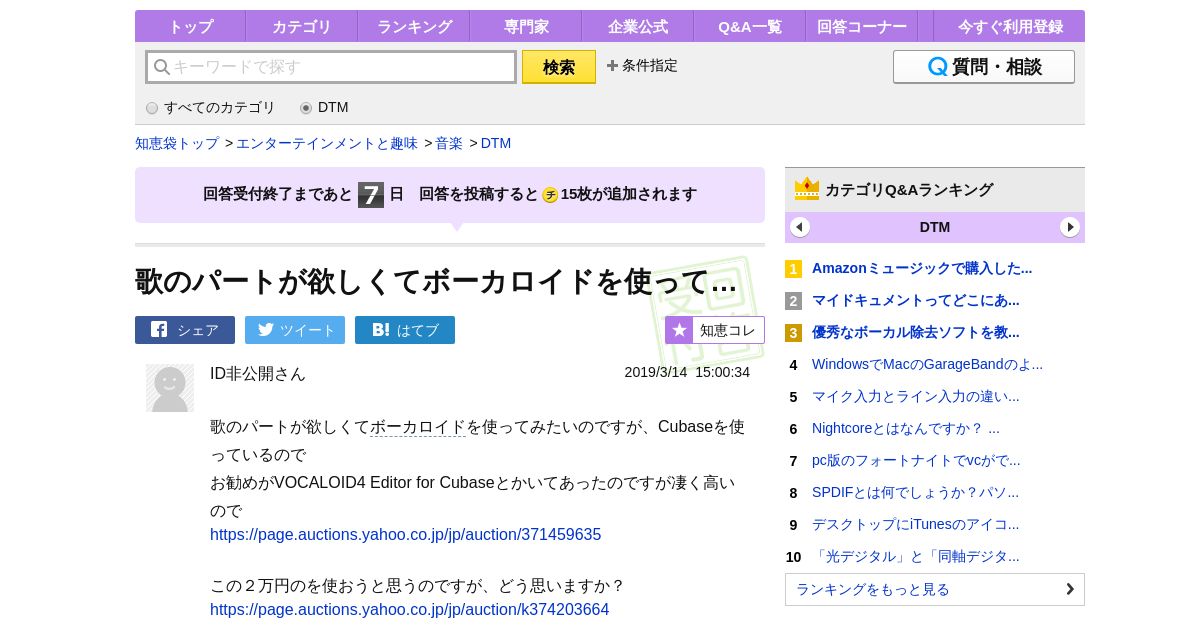1200x630 pixels.
Task: Click the crown ranking icon
Action: click(806, 189)
